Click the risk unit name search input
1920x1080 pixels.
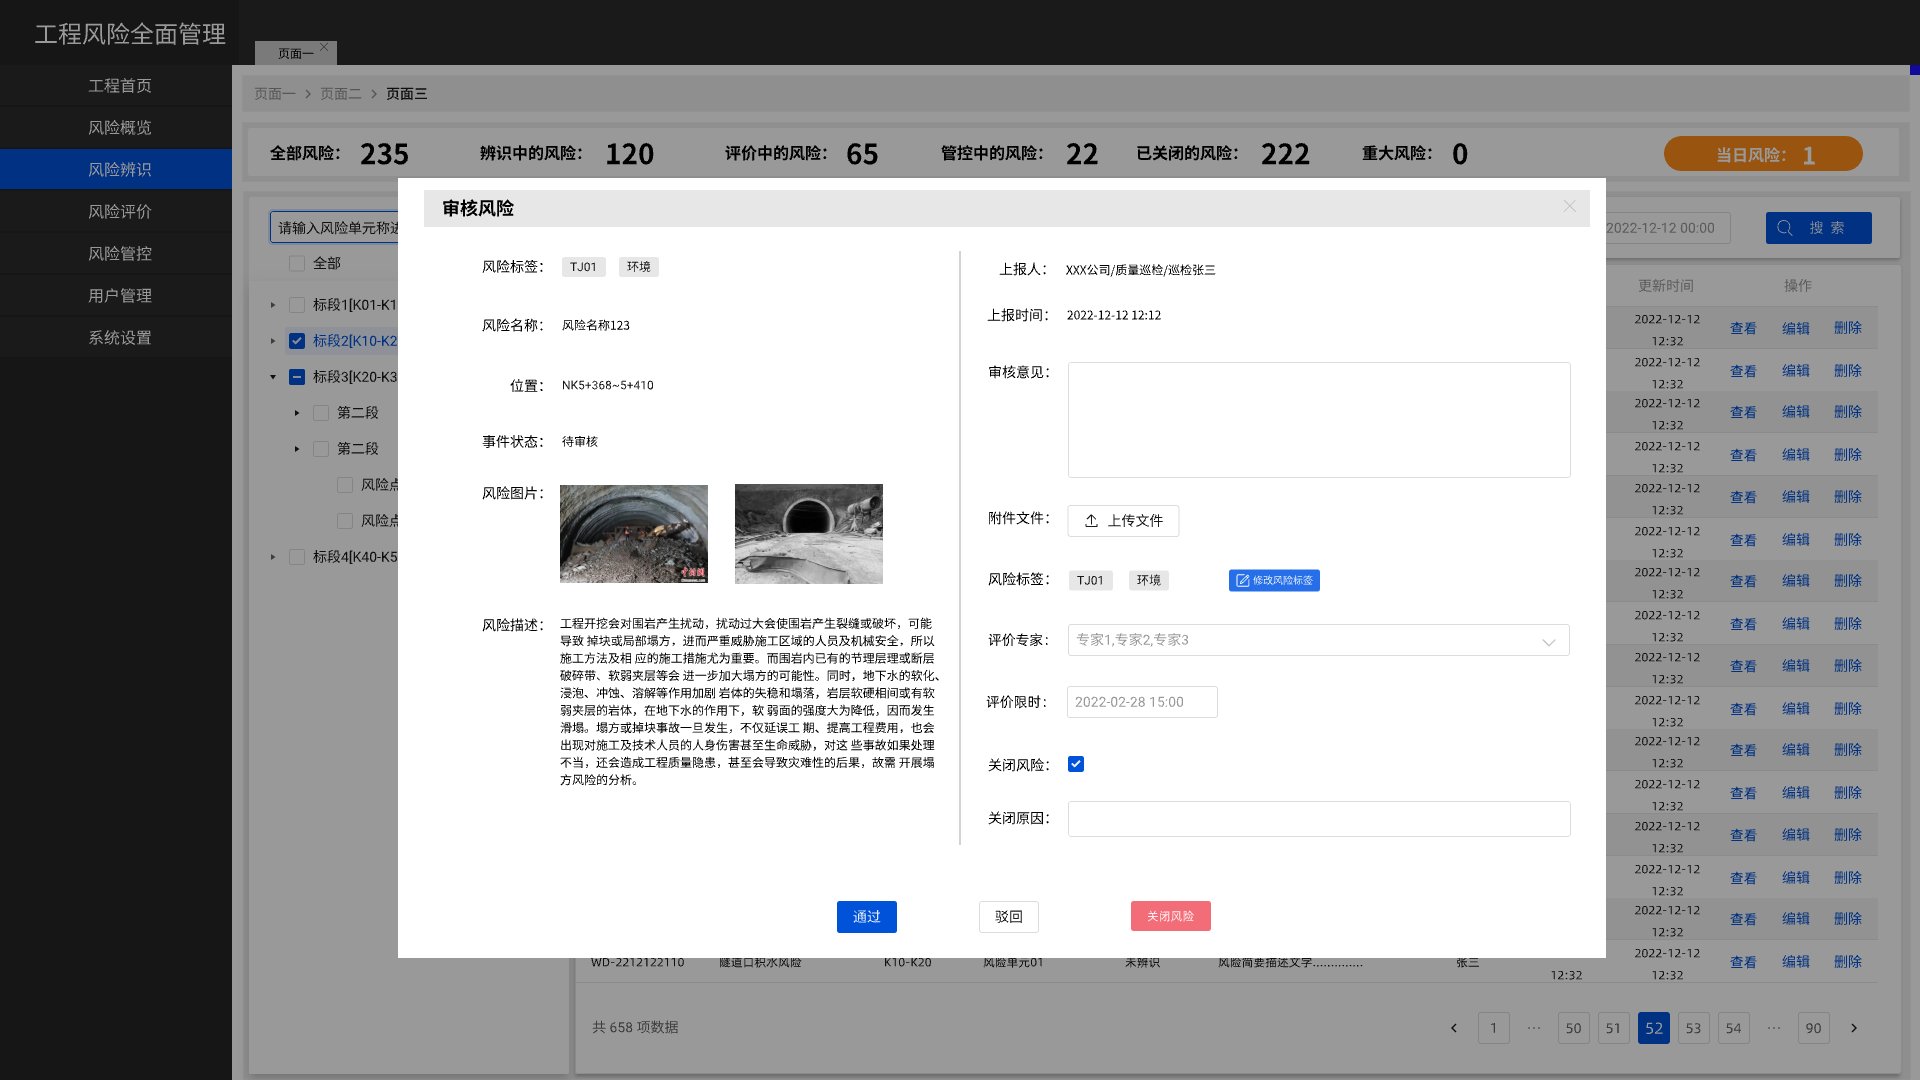pos(334,227)
